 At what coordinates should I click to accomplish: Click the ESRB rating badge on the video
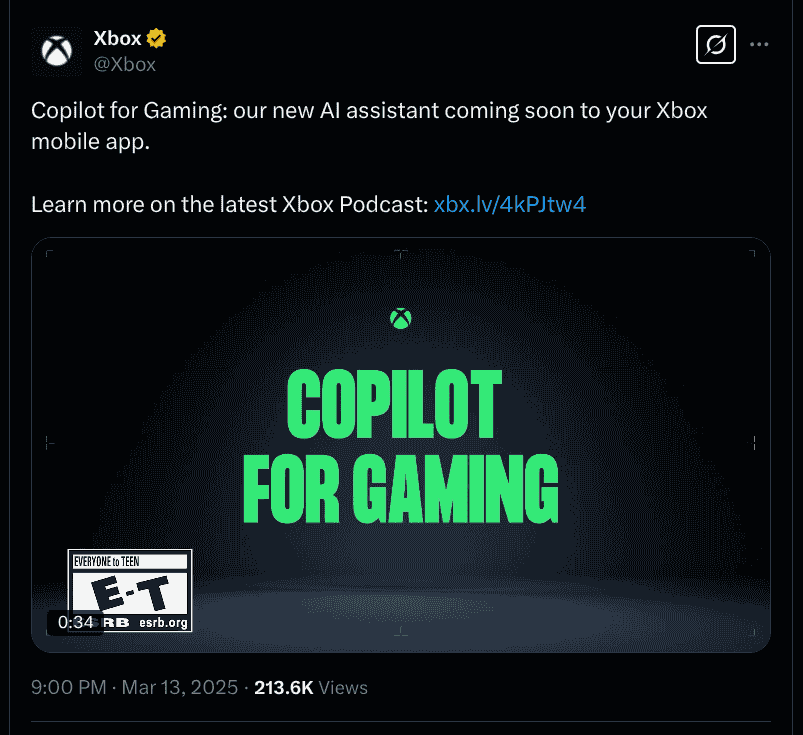point(128,590)
